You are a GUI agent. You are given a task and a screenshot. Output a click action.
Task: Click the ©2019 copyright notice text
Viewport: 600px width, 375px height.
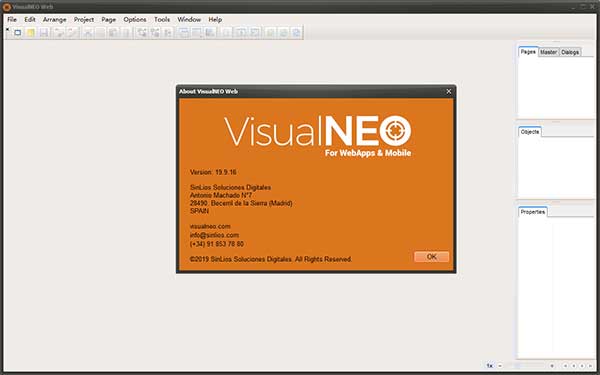coord(271,259)
